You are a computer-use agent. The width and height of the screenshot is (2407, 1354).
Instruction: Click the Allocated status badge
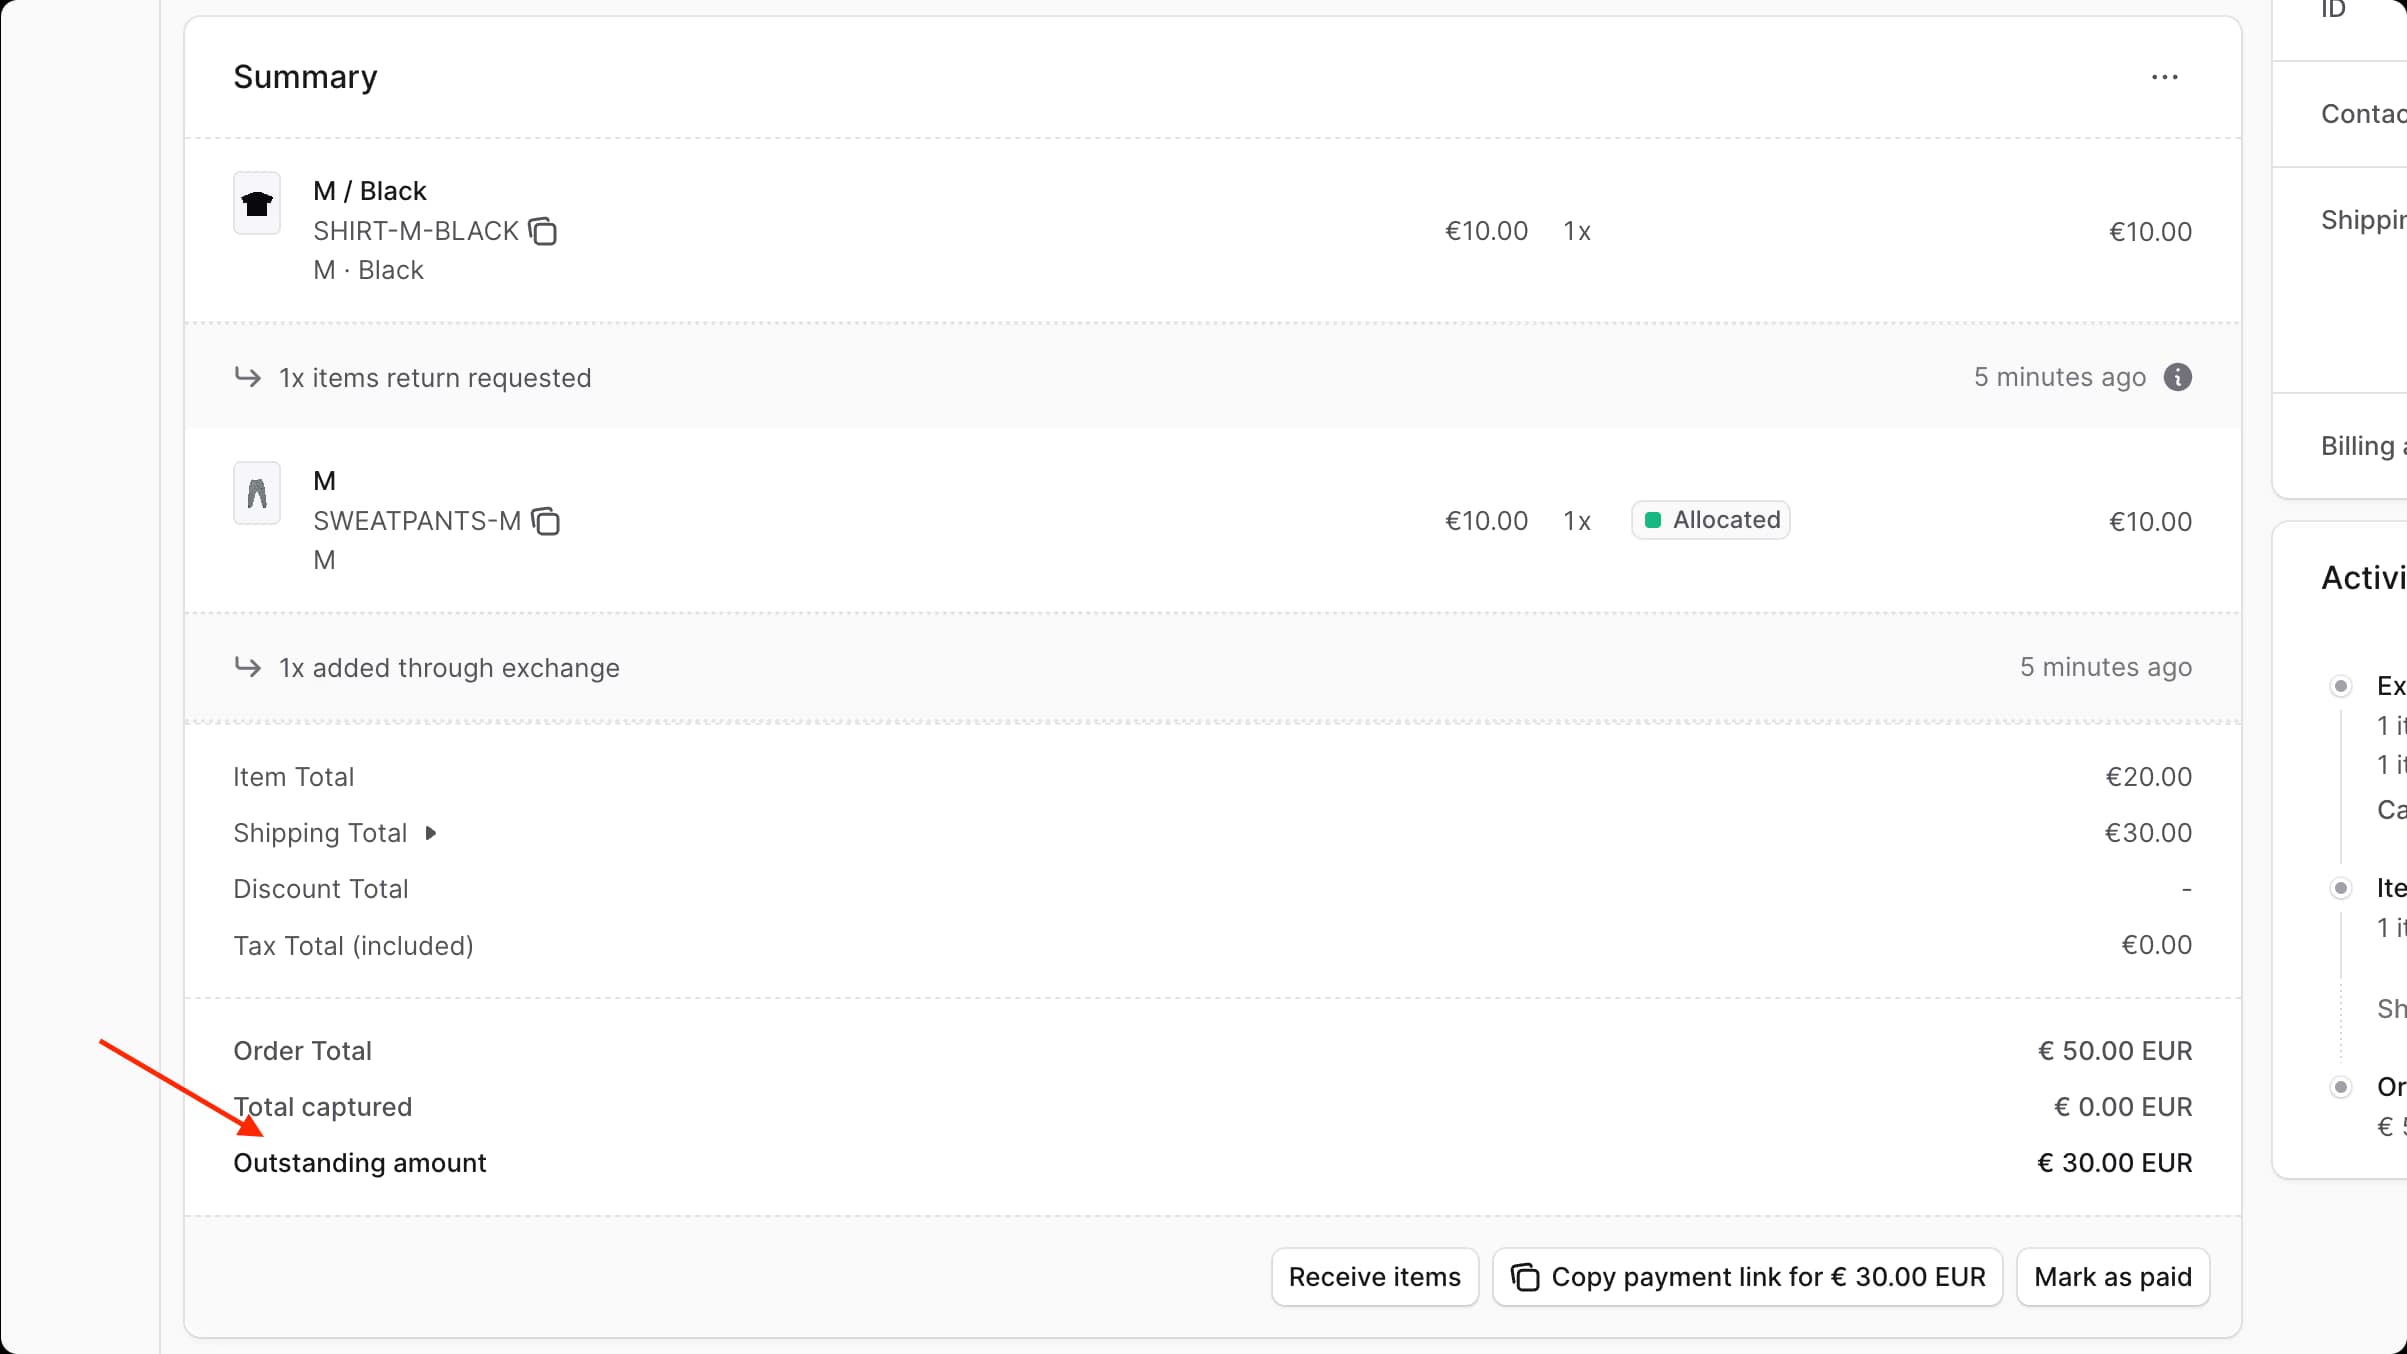click(x=1709, y=519)
